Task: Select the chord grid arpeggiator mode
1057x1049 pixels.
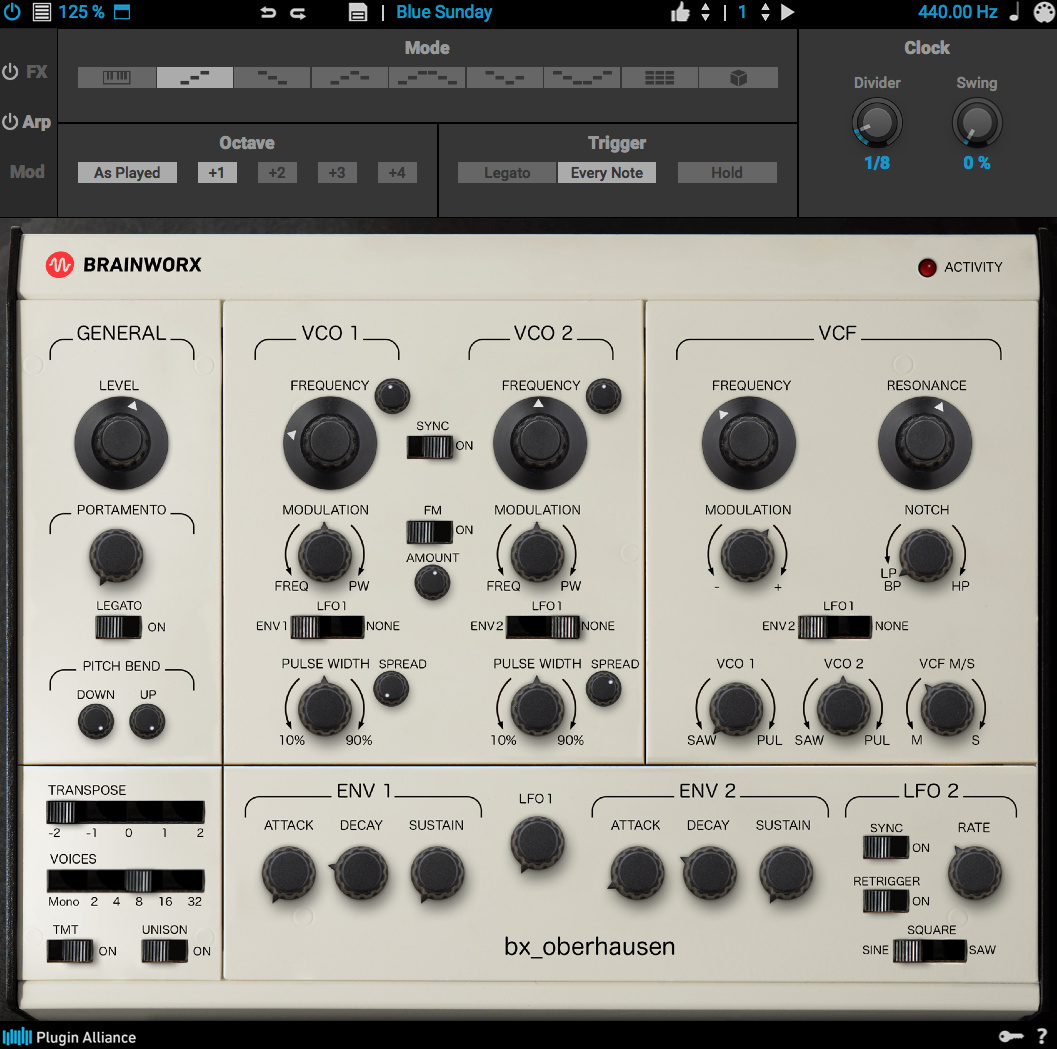Action: (x=660, y=78)
